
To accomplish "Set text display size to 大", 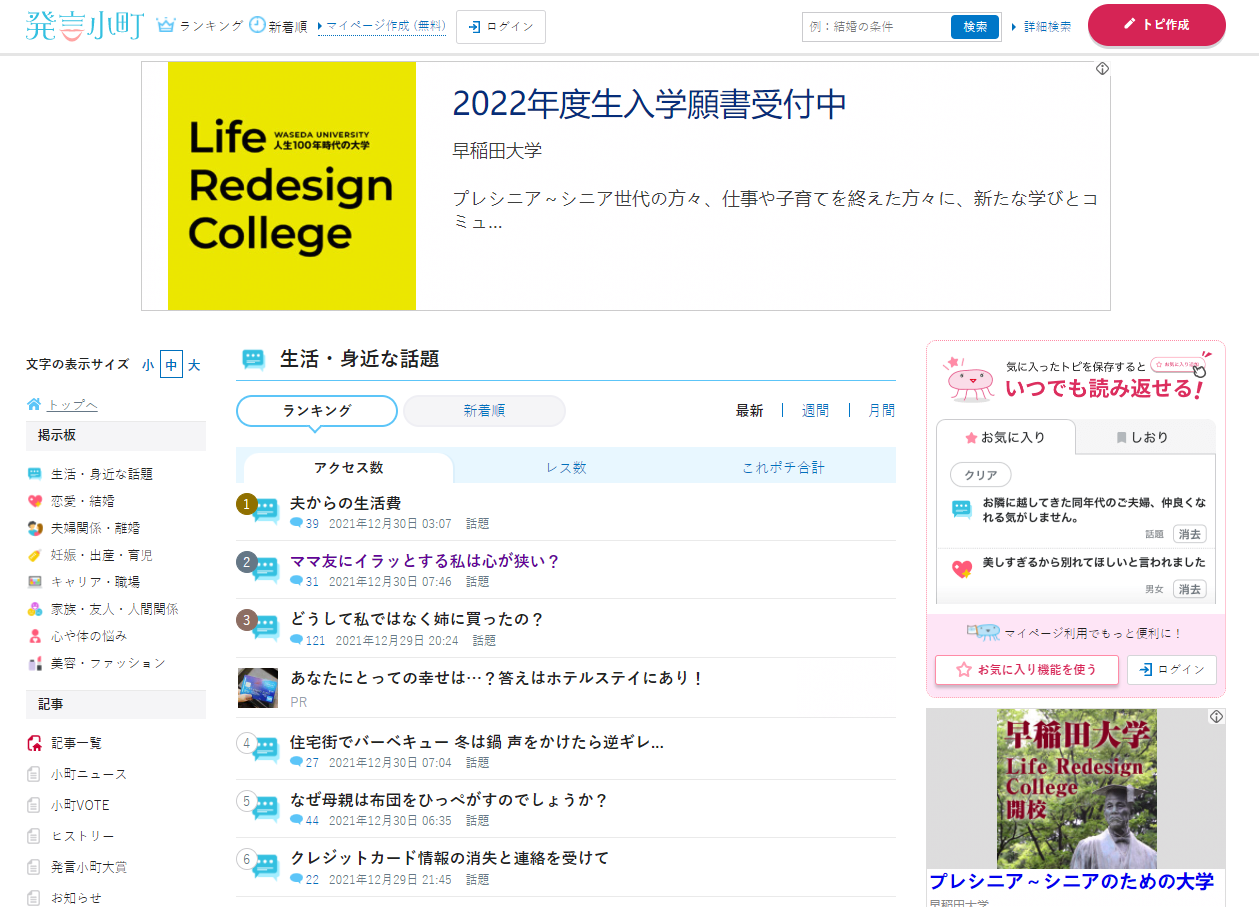I will [x=194, y=365].
